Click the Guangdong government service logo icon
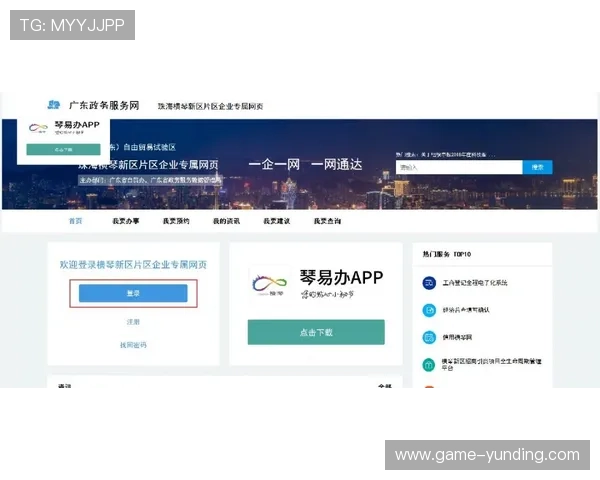Viewport: 600px width, 480px height. pyautogui.click(x=54, y=104)
